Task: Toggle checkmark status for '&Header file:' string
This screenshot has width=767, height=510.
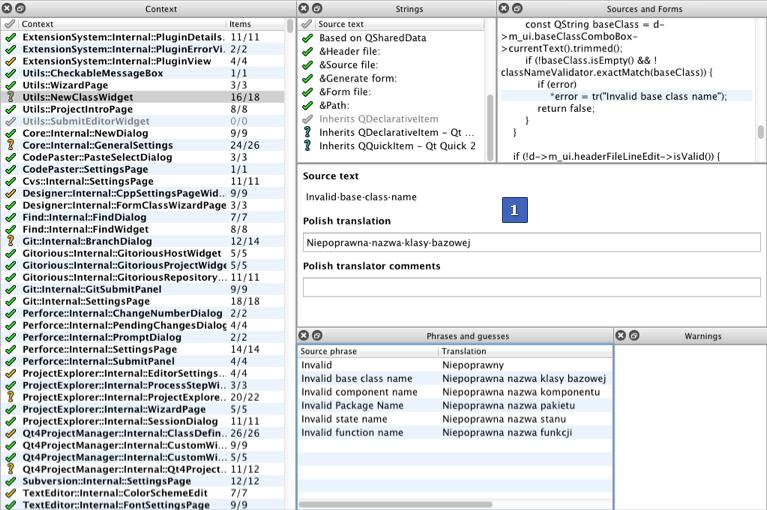Action: [308, 51]
